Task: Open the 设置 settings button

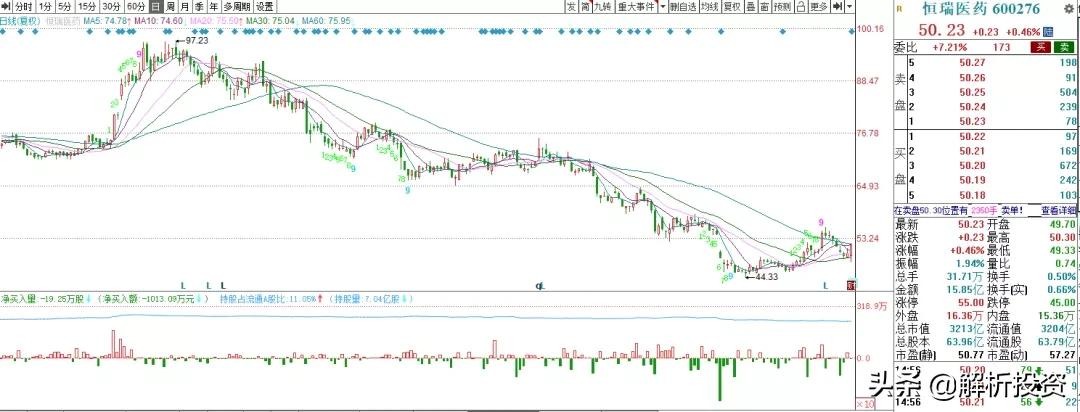Action: pos(264,6)
